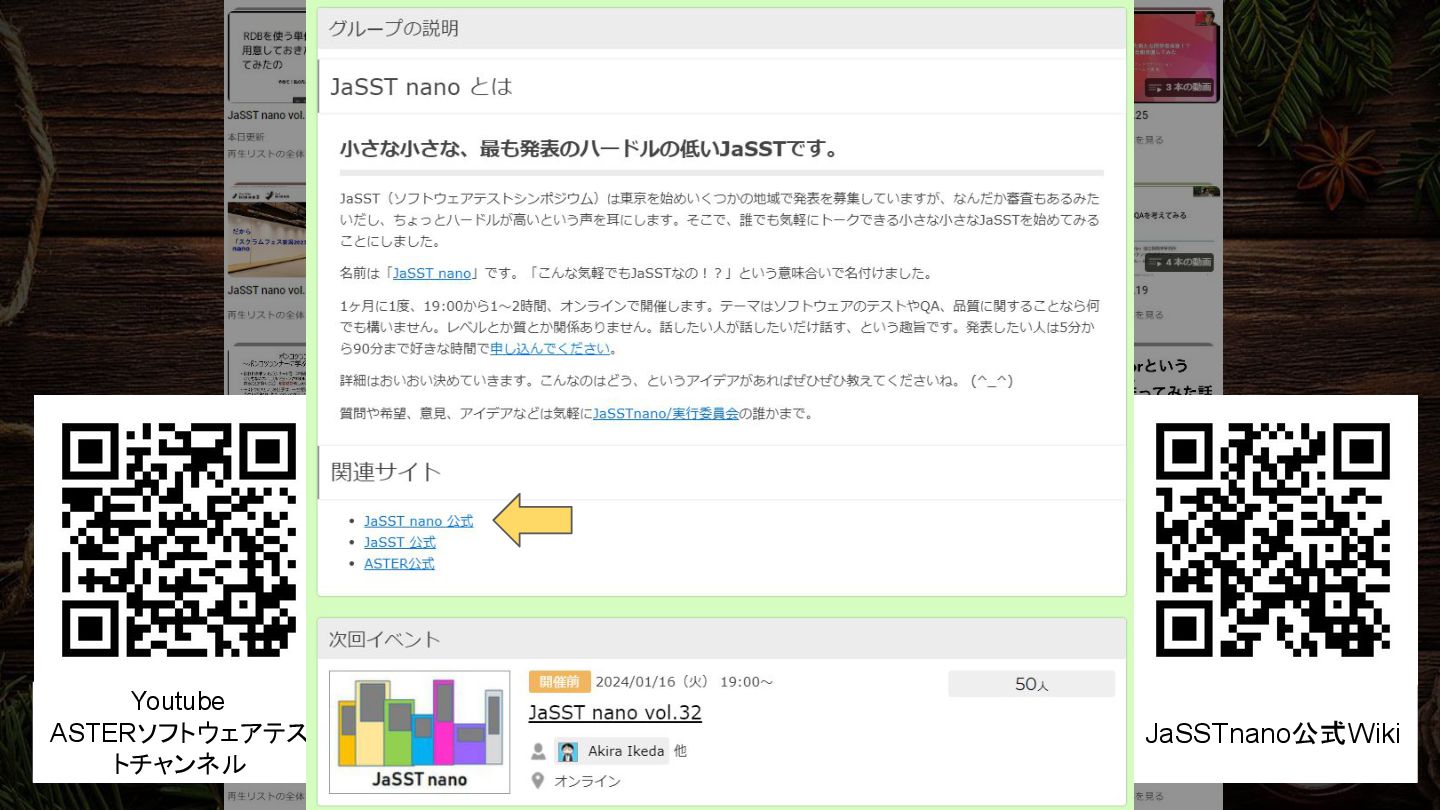Click the JaSST nano event thumbnail image
This screenshot has height=810, width=1440.
click(419, 732)
